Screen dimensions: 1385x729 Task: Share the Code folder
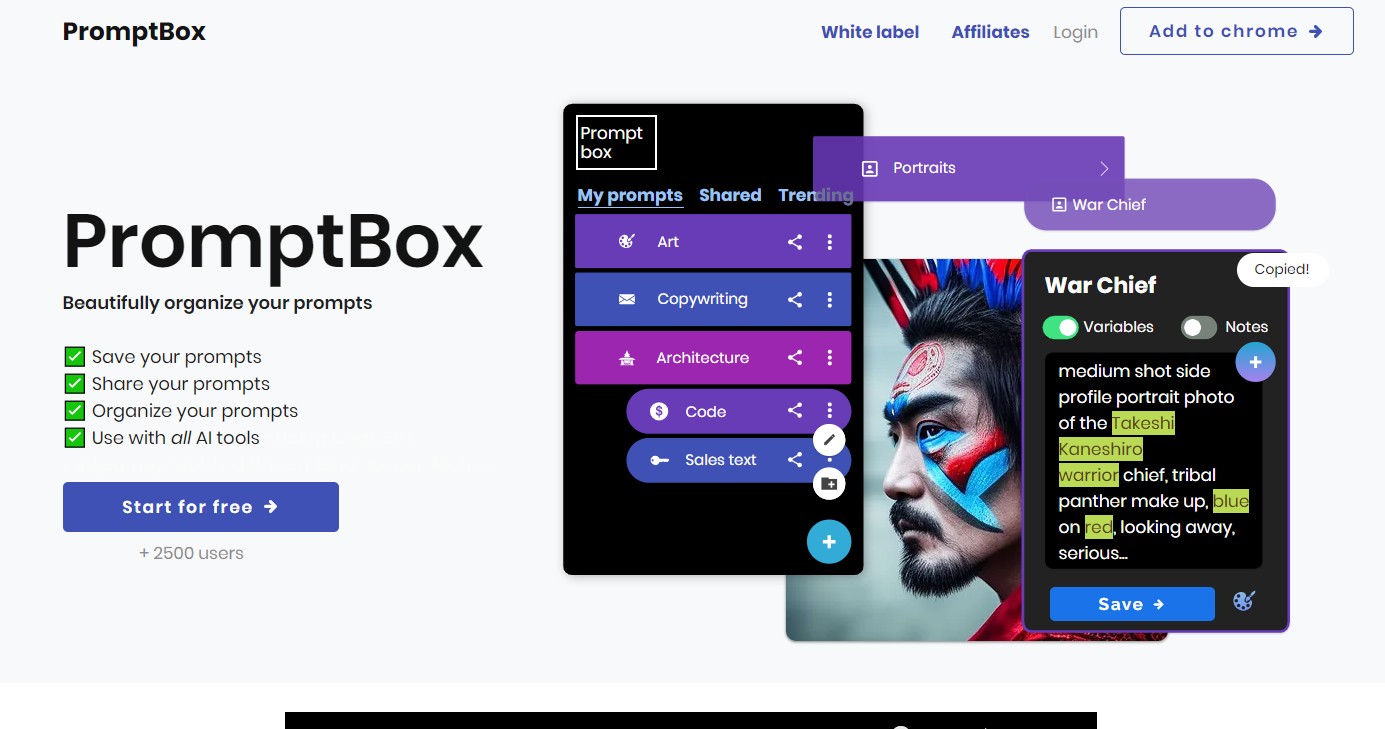795,411
